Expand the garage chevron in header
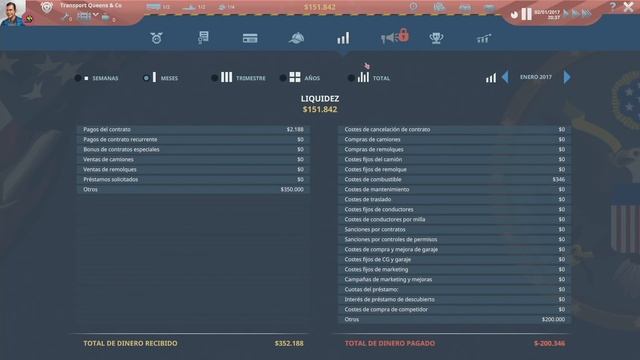 [x=96, y=15]
